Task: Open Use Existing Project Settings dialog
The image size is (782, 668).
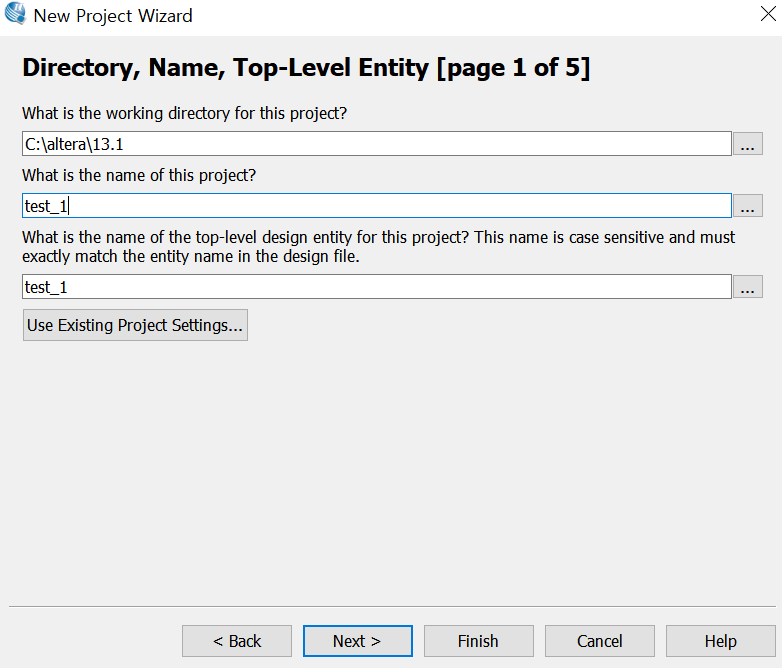Action: point(135,325)
